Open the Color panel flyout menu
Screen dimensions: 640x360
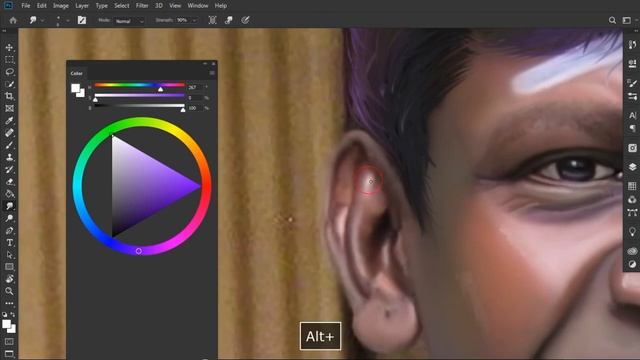[x=212, y=73]
